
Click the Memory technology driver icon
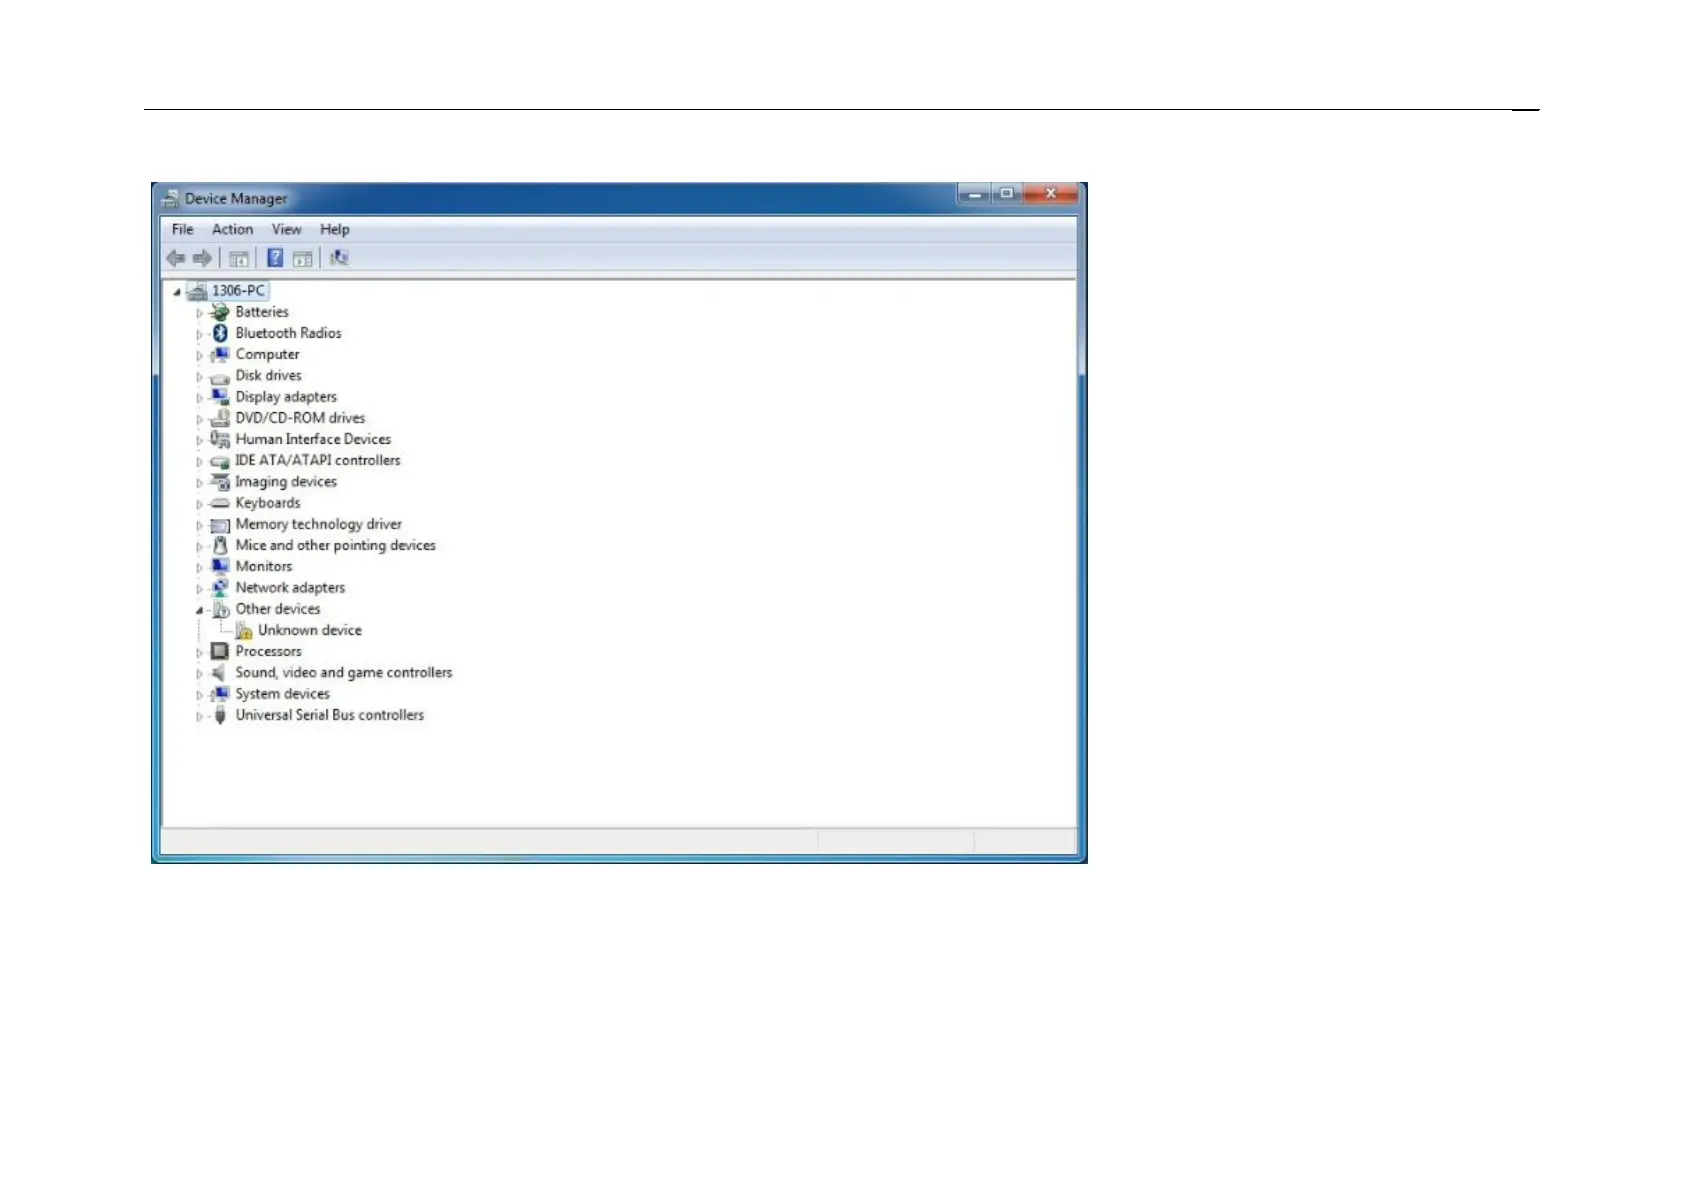click(x=220, y=525)
